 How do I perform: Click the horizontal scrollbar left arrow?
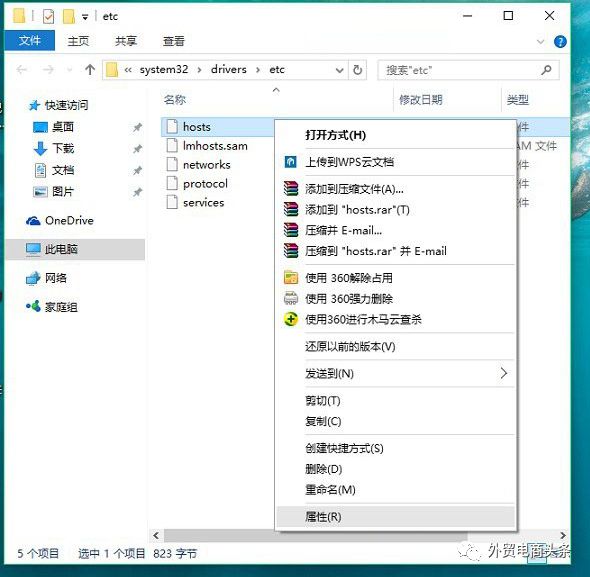156,535
